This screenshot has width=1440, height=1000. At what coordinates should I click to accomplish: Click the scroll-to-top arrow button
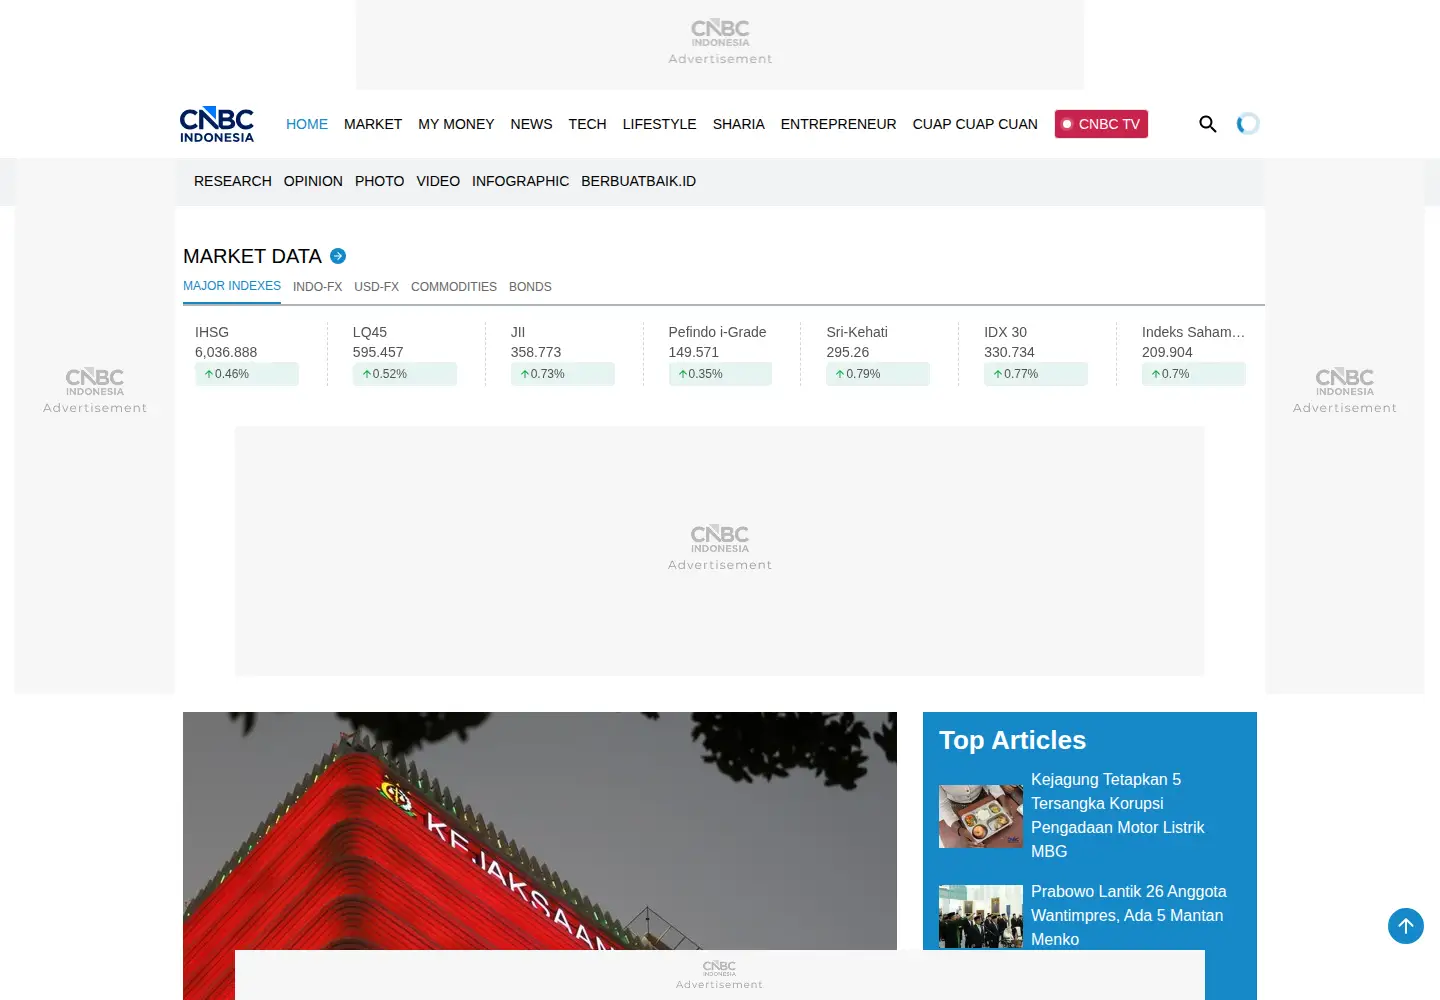[1406, 926]
